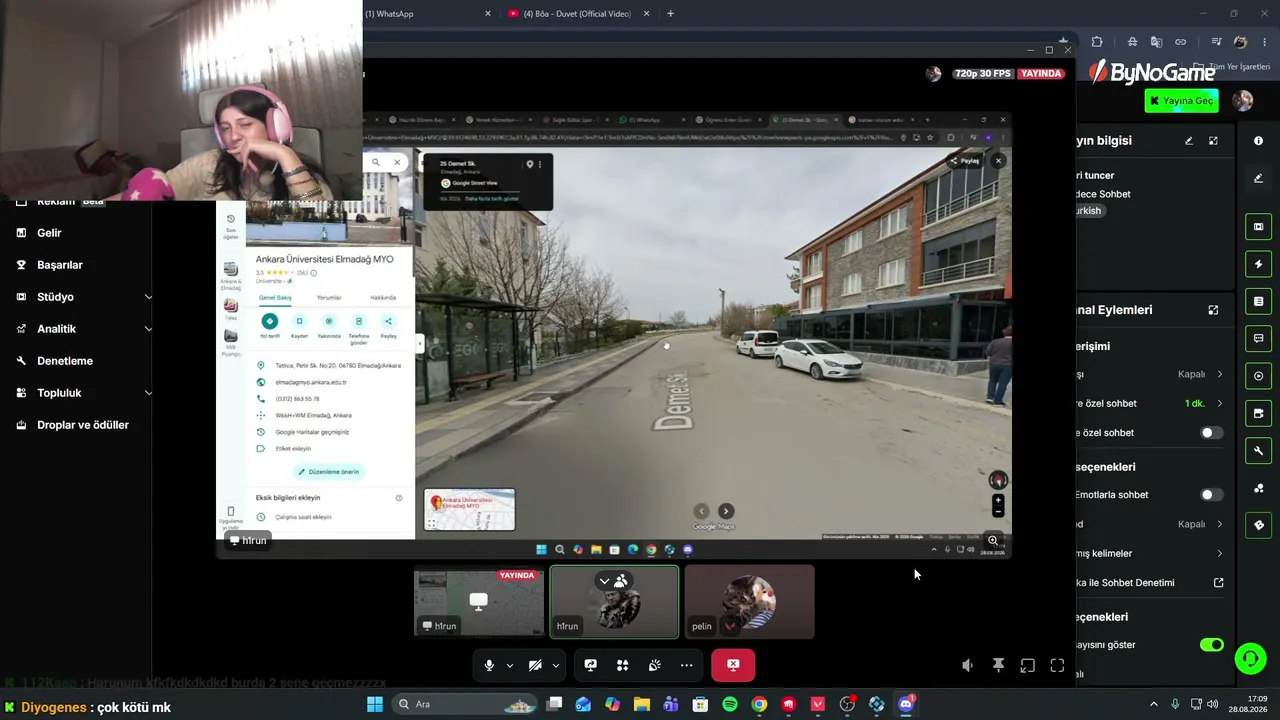The image size is (1280, 720).
Task: Adjust the call volume speaker icon
Action: (x=967, y=666)
